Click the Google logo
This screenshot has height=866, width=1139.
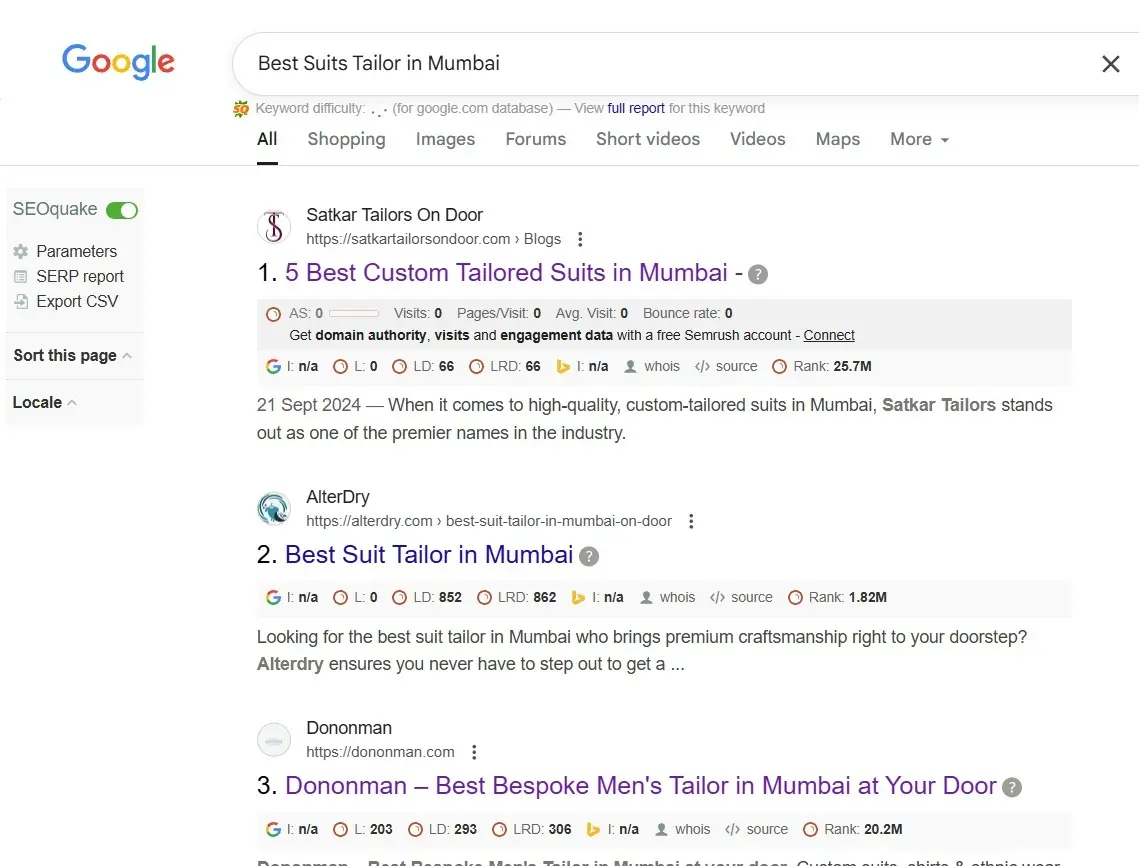coord(118,62)
